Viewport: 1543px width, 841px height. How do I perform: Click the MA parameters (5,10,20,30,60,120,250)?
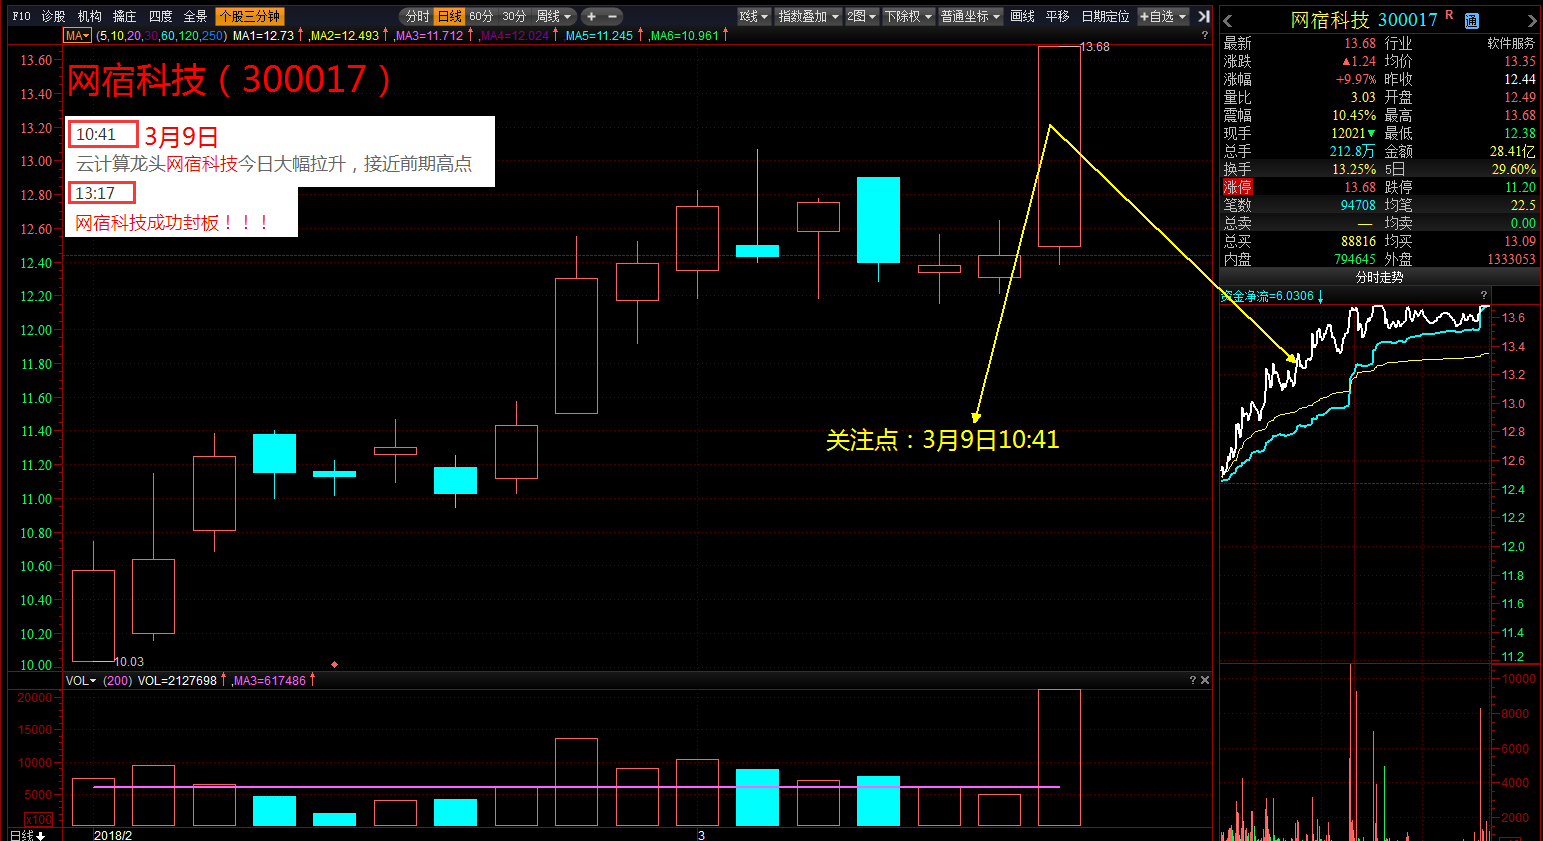coord(162,35)
